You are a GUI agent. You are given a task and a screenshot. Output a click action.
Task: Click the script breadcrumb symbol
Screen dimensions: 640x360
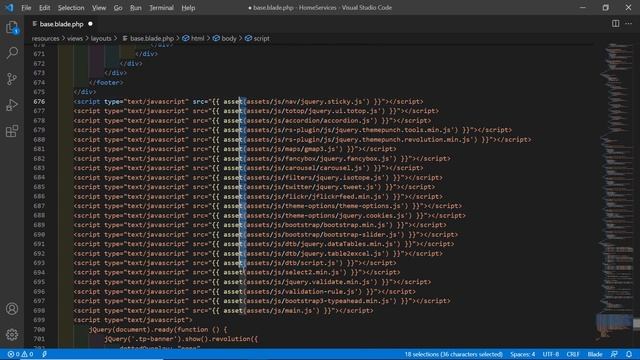click(257, 38)
